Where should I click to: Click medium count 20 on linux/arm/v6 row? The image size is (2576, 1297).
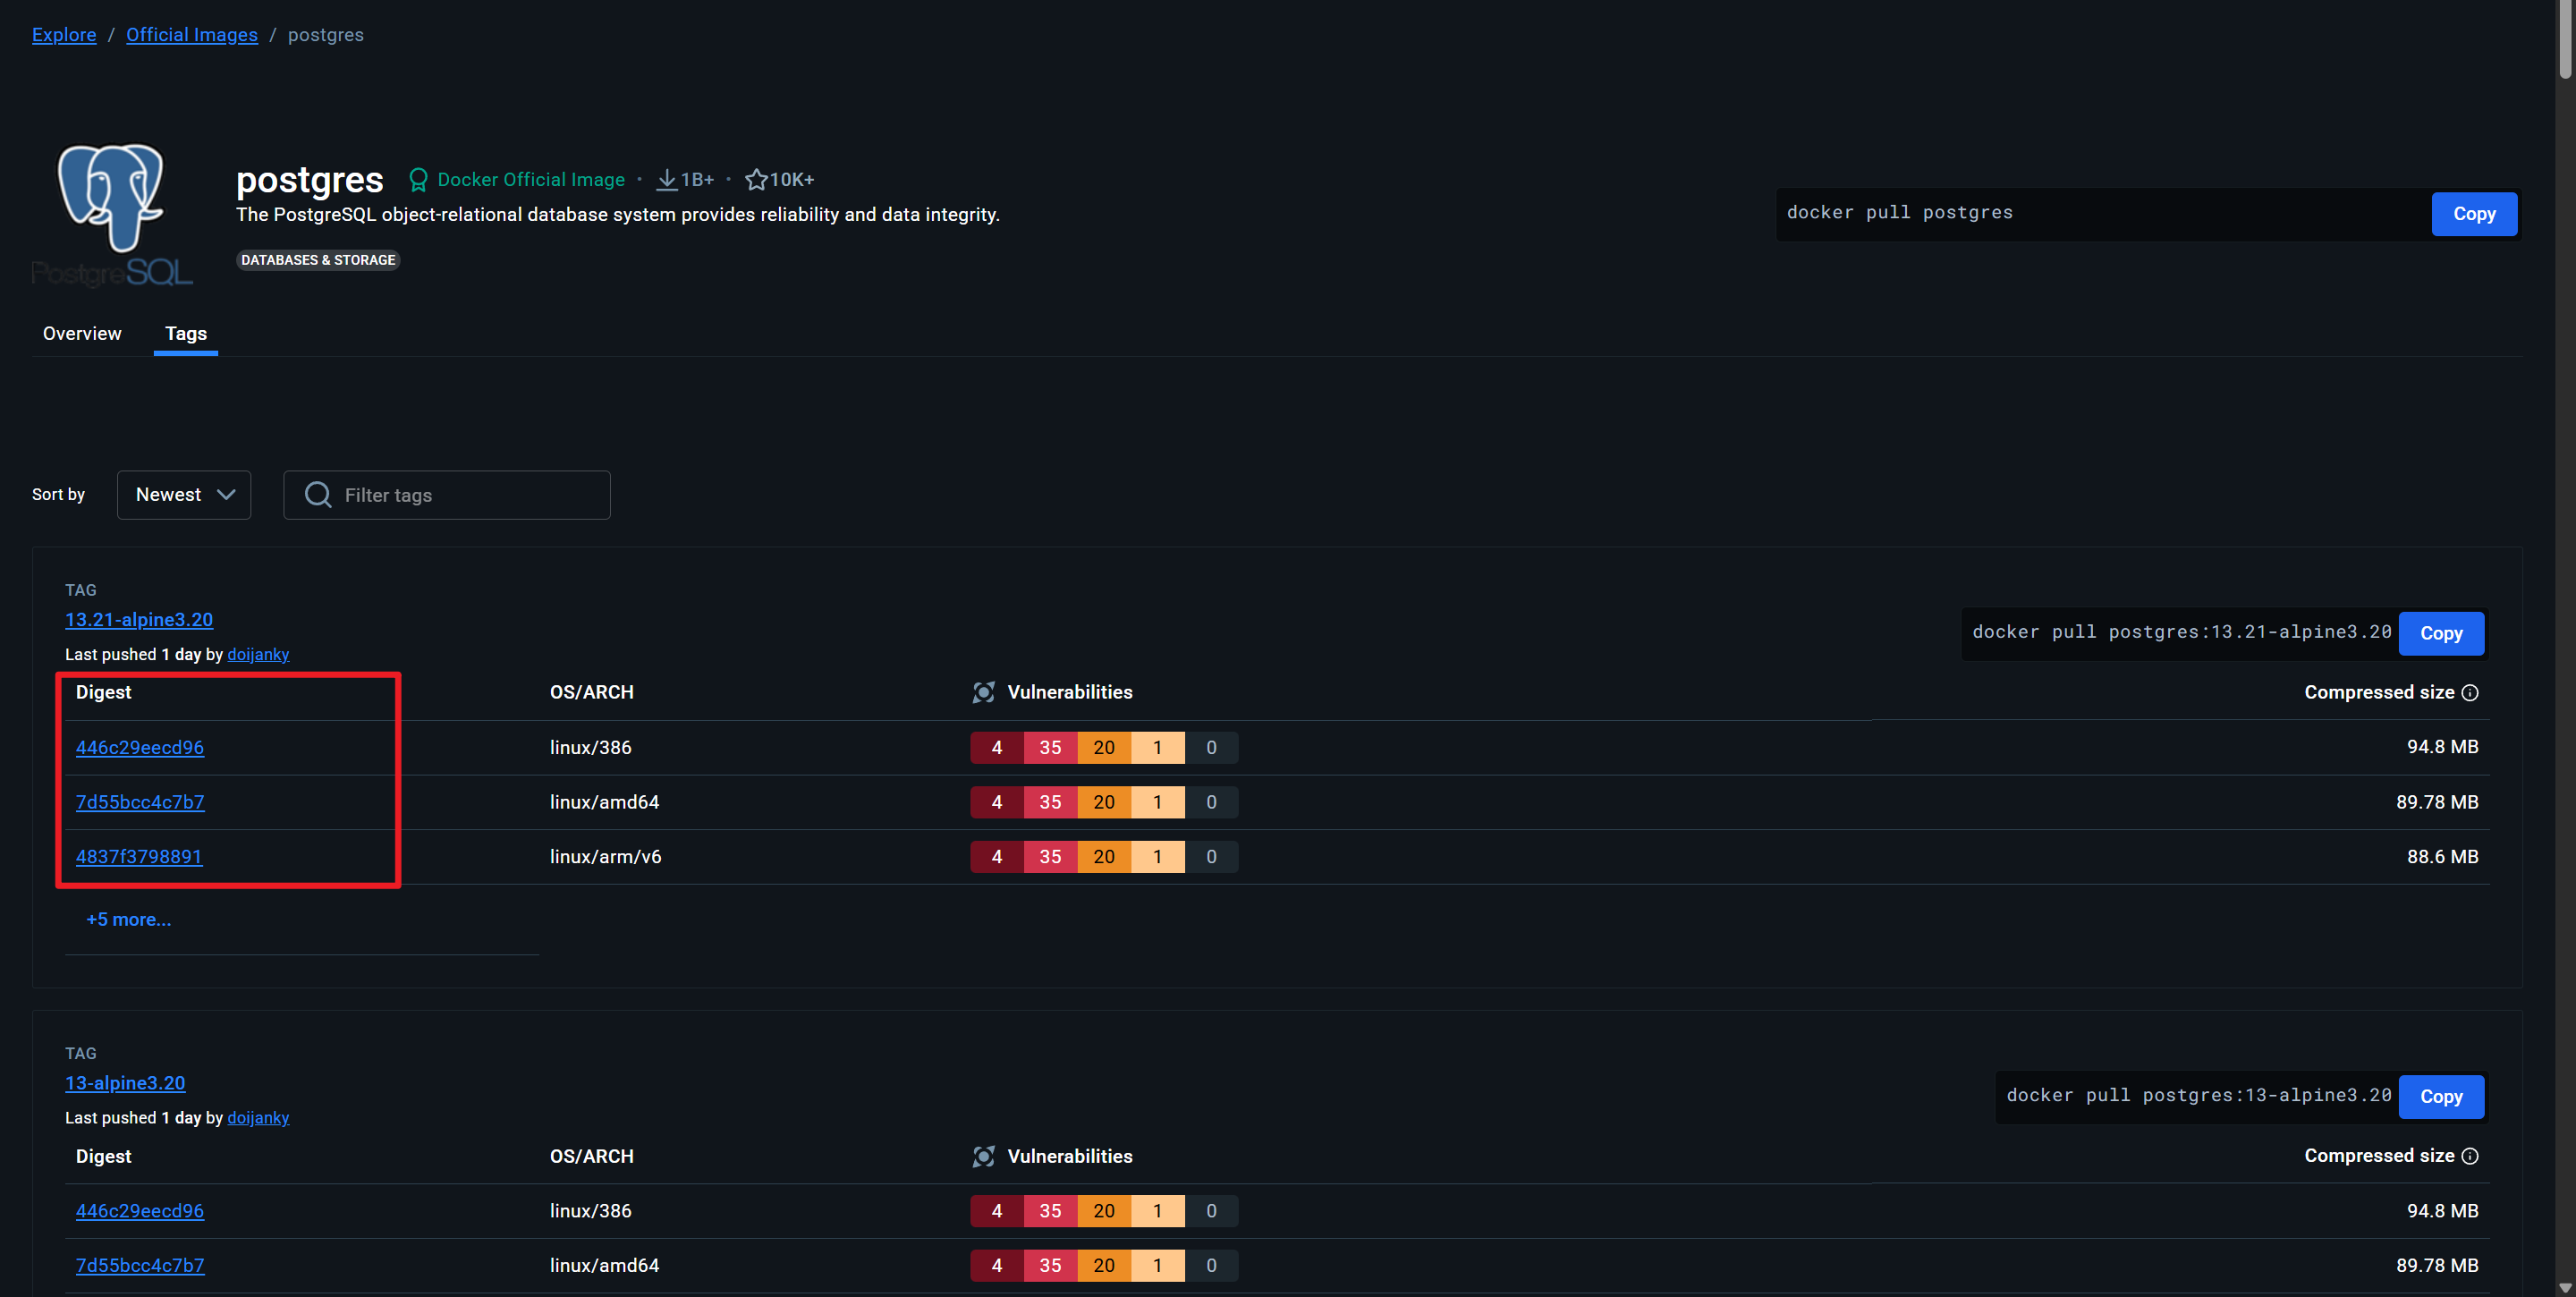(1104, 857)
